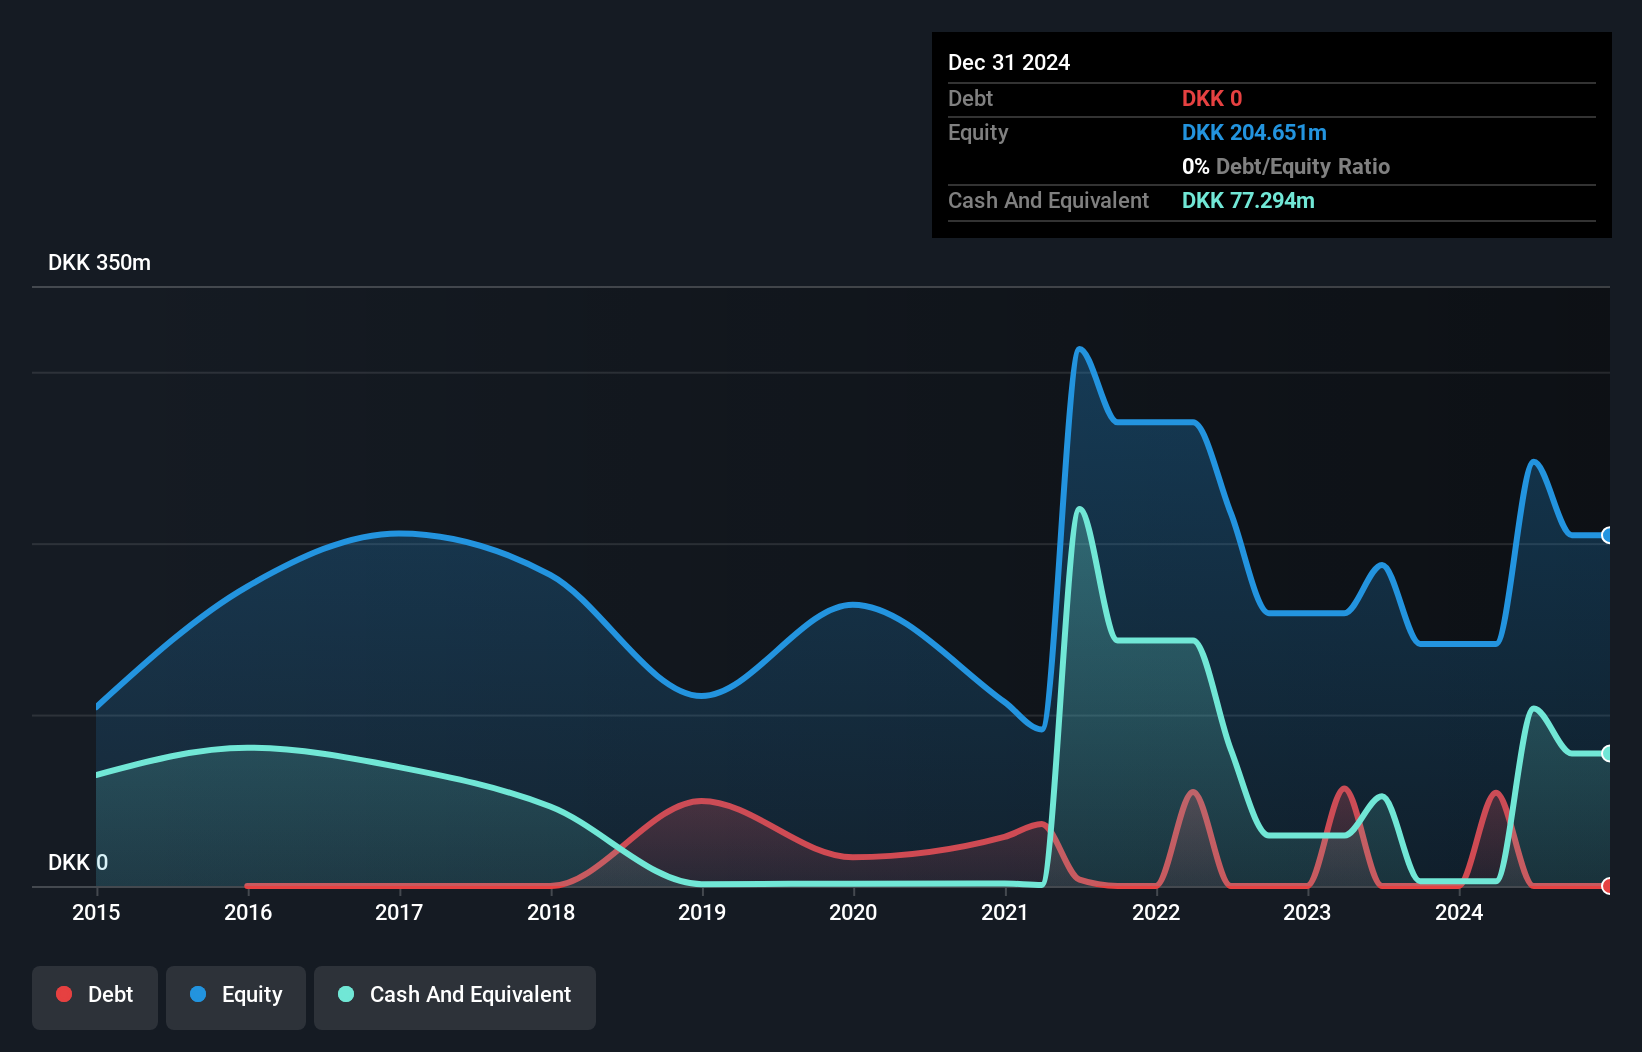Toggle the Equity series visibility

pos(235,994)
